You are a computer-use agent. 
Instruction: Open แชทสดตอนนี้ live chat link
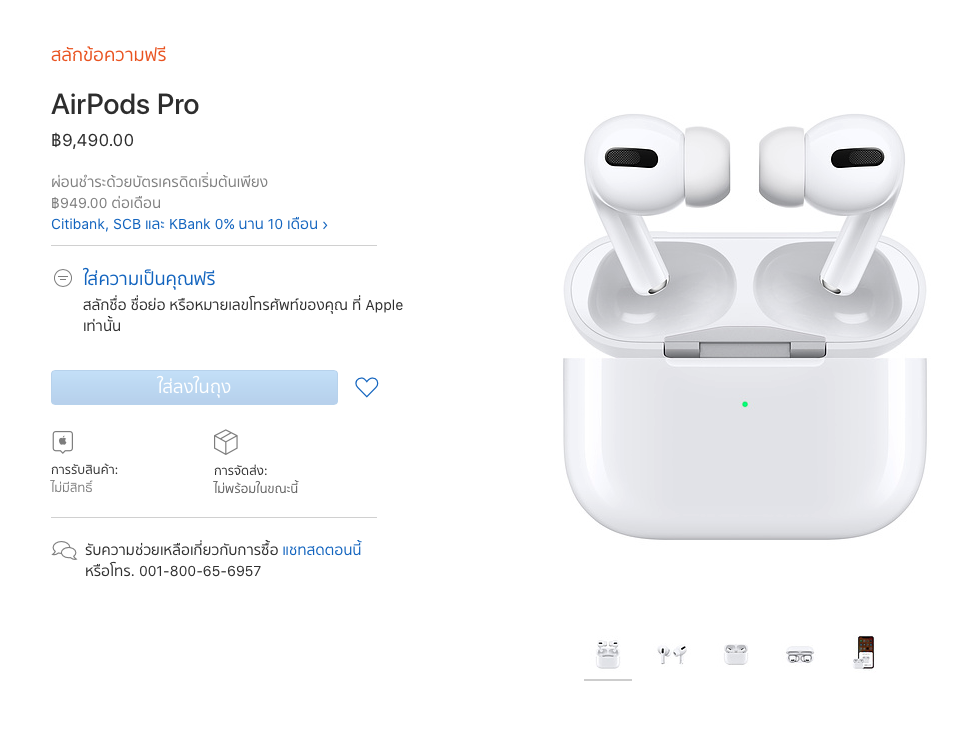click(321, 549)
